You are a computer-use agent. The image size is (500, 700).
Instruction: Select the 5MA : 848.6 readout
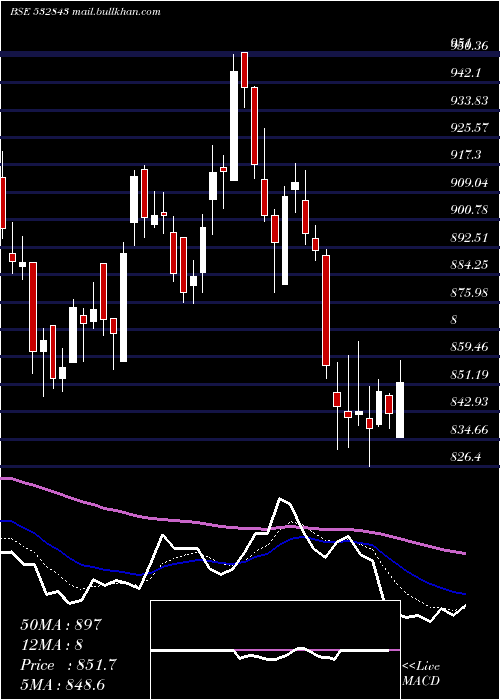click(x=62, y=685)
